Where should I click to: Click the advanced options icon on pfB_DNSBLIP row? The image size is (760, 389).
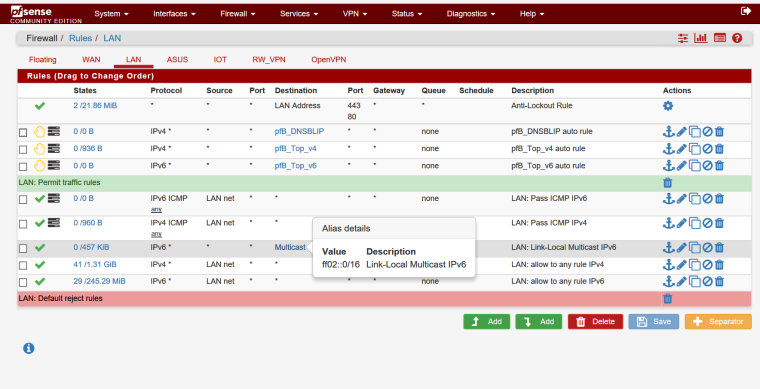[54, 131]
